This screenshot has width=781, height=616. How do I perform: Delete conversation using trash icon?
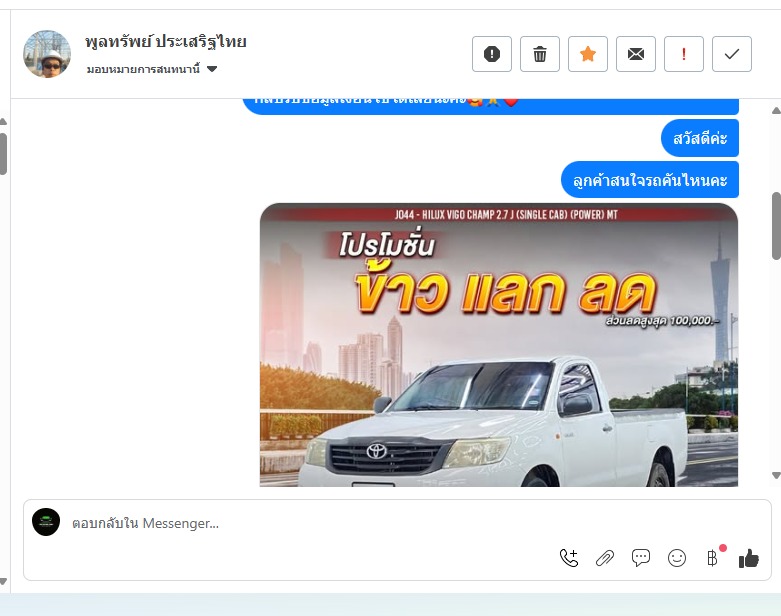pos(539,54)
